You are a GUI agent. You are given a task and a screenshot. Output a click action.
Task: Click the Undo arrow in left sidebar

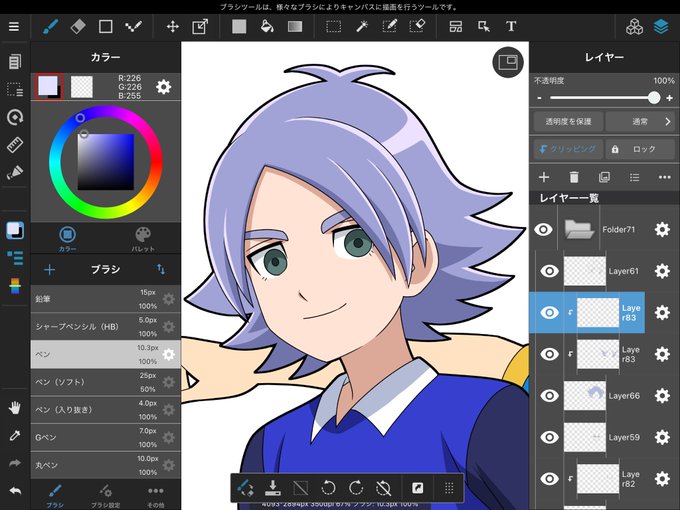[x=15, y=490]
